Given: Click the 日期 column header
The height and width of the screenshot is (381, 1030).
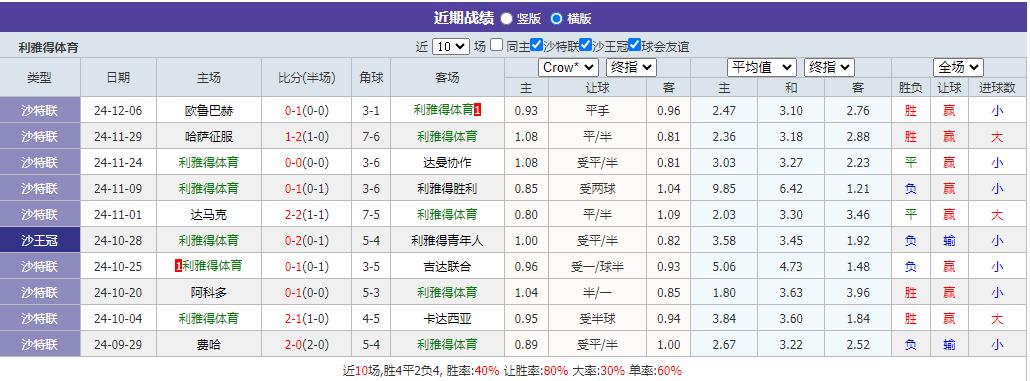Looking at the screenshot, I should click(x=118, y=78).
